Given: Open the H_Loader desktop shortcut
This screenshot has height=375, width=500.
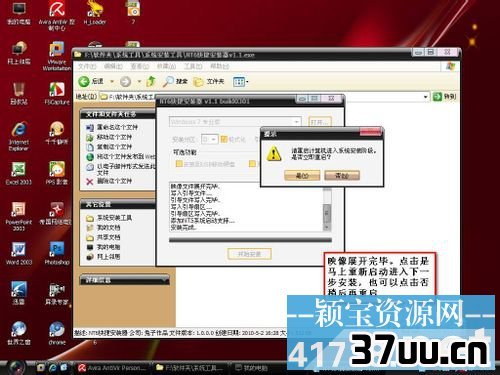Looking at the screenshot, I should [x=95, y=13].
